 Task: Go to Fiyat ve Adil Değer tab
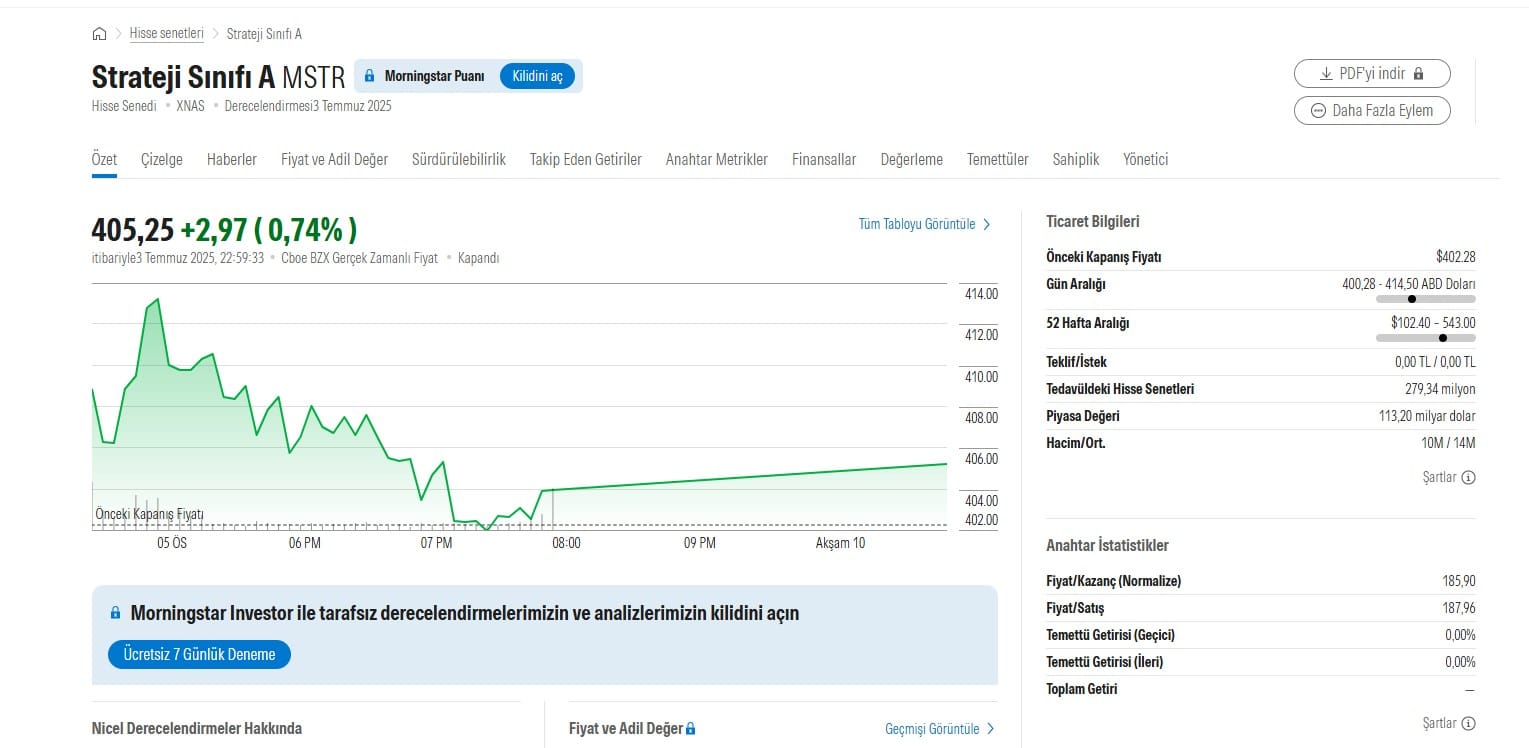(334, 160)
